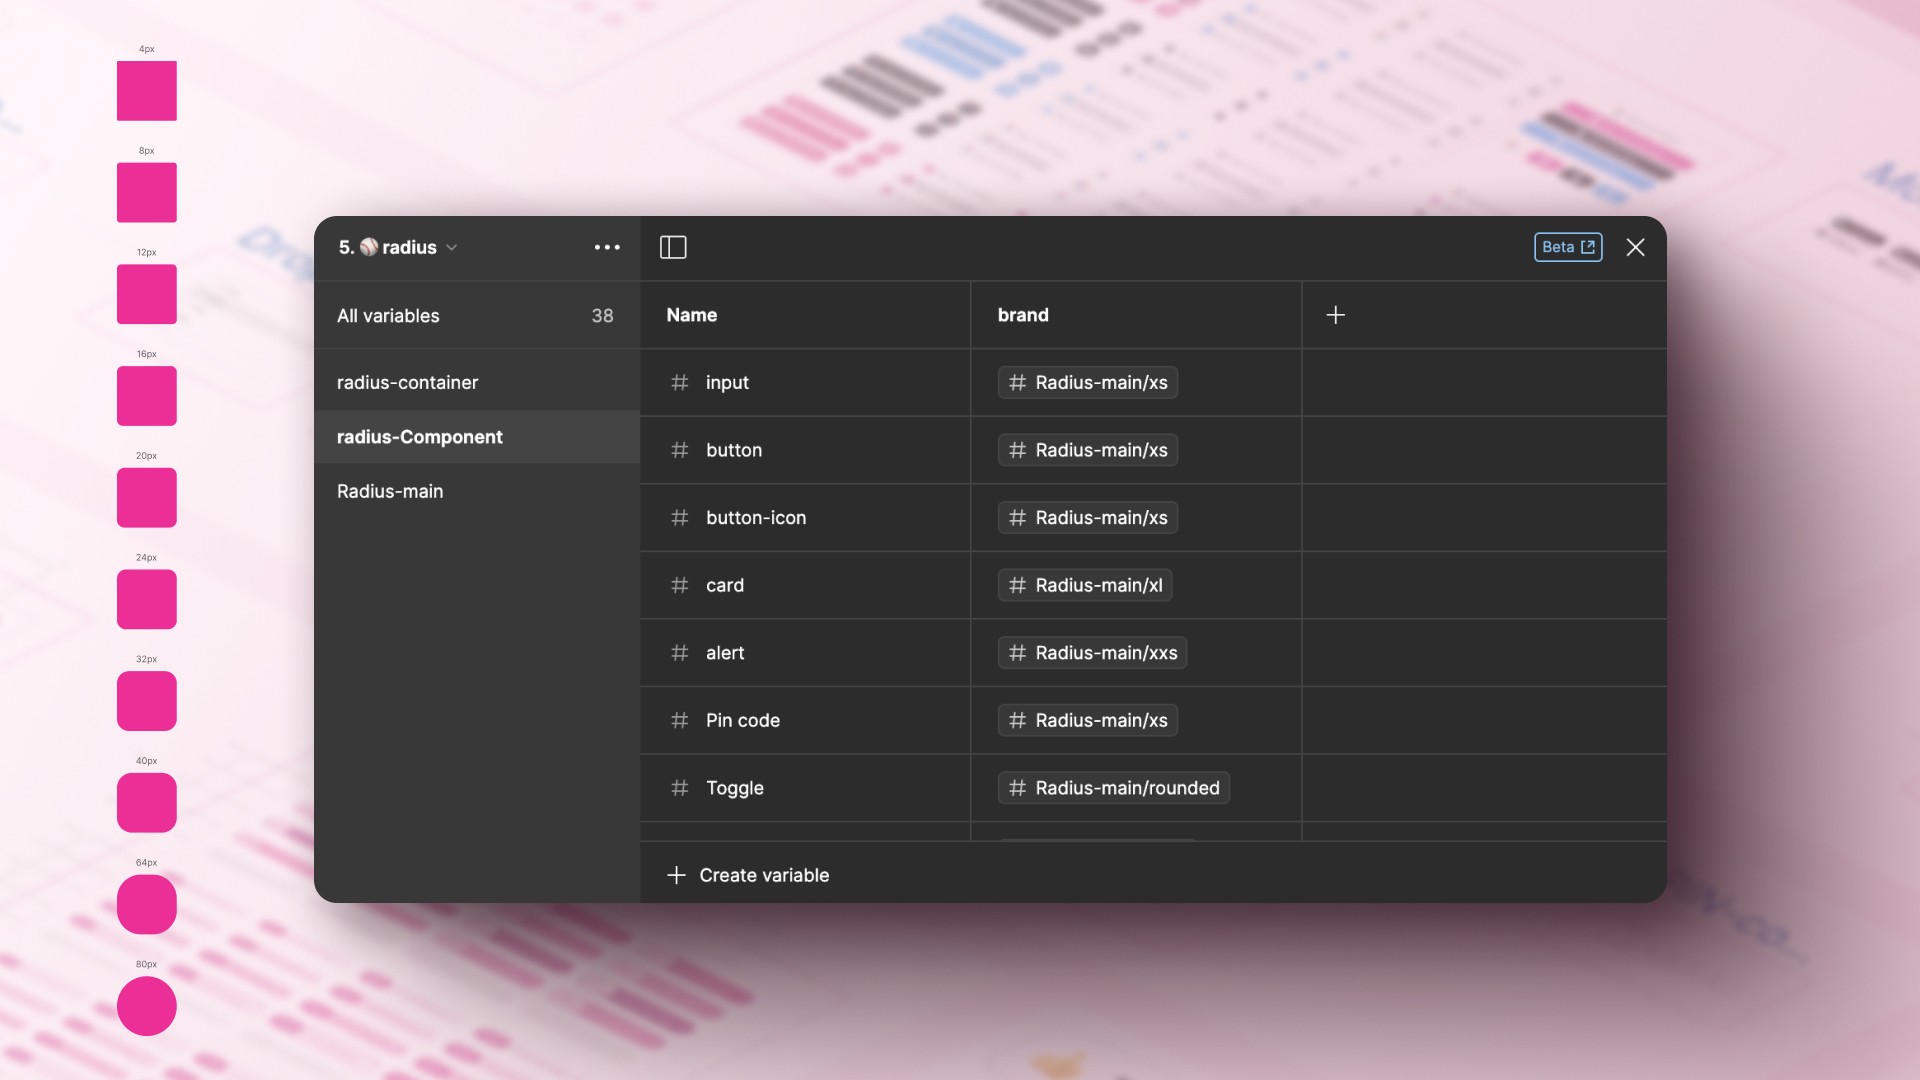The width and height of the screenshot is (1920, 1080).
Task: Click the number type icon beside button
Action: 679,450
